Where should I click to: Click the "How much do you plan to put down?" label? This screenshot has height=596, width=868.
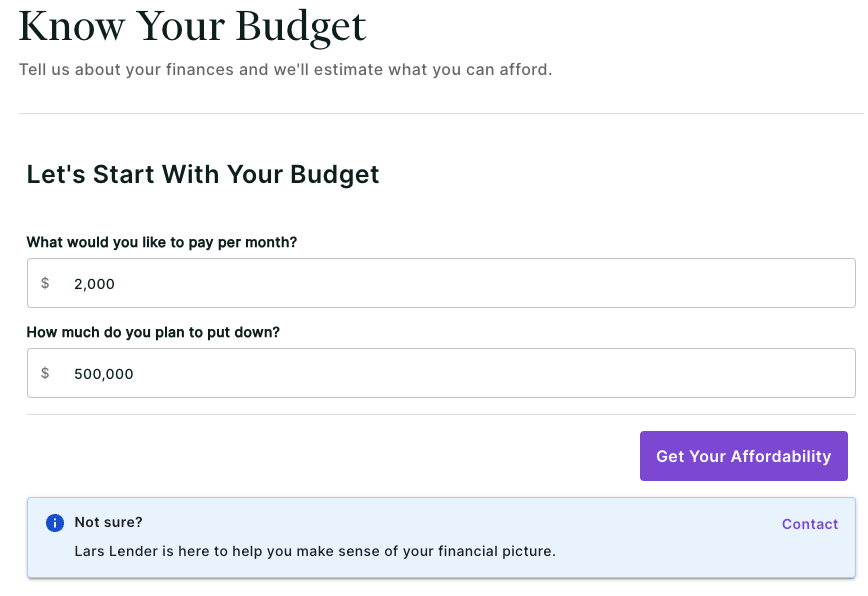click(x=153, y=332)
